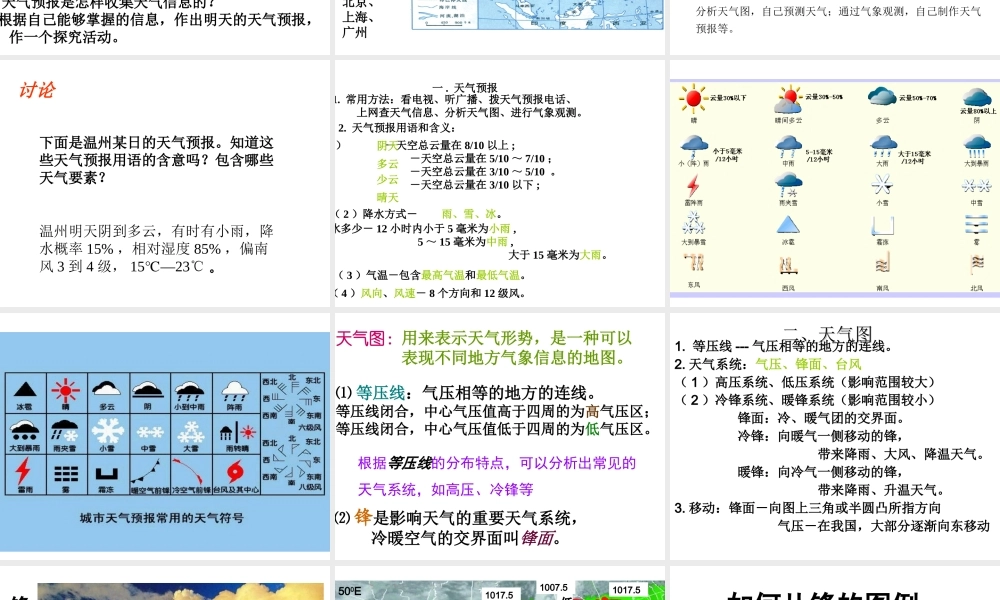Click caption 城市天气预报常用的天气符号
1000x600 pixels.
(x=161, y=518)
